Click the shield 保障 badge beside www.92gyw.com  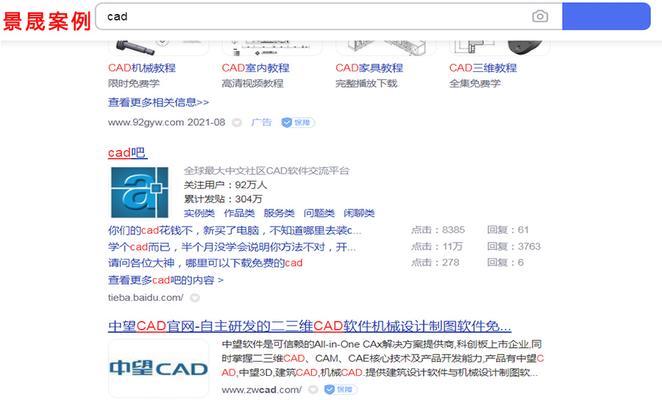coord(298,122)
